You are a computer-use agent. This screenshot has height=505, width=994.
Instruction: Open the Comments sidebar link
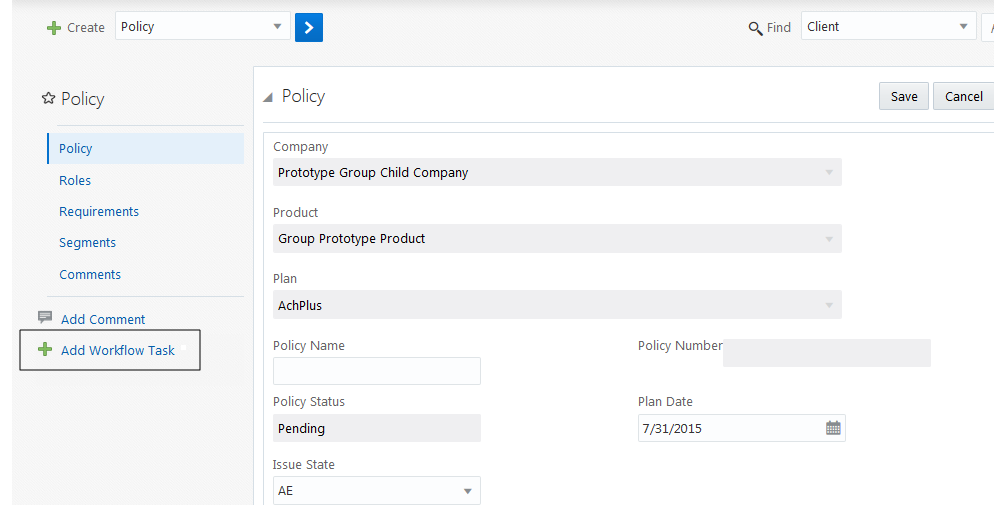90,274
